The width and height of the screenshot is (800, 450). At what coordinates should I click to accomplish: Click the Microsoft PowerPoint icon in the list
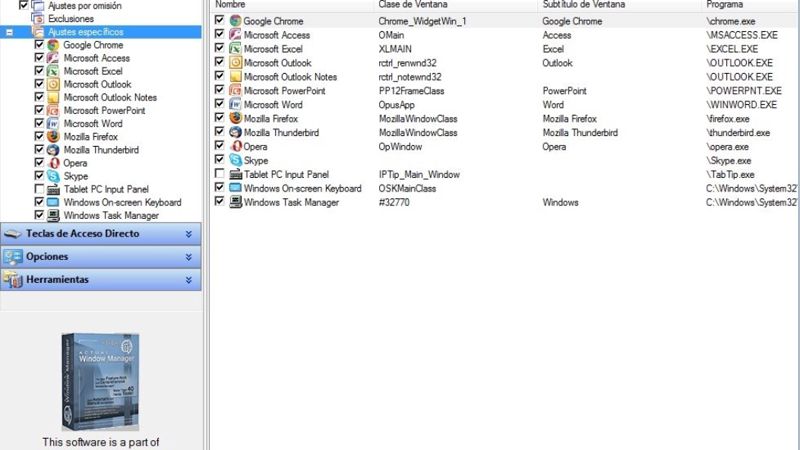[235, 91]
